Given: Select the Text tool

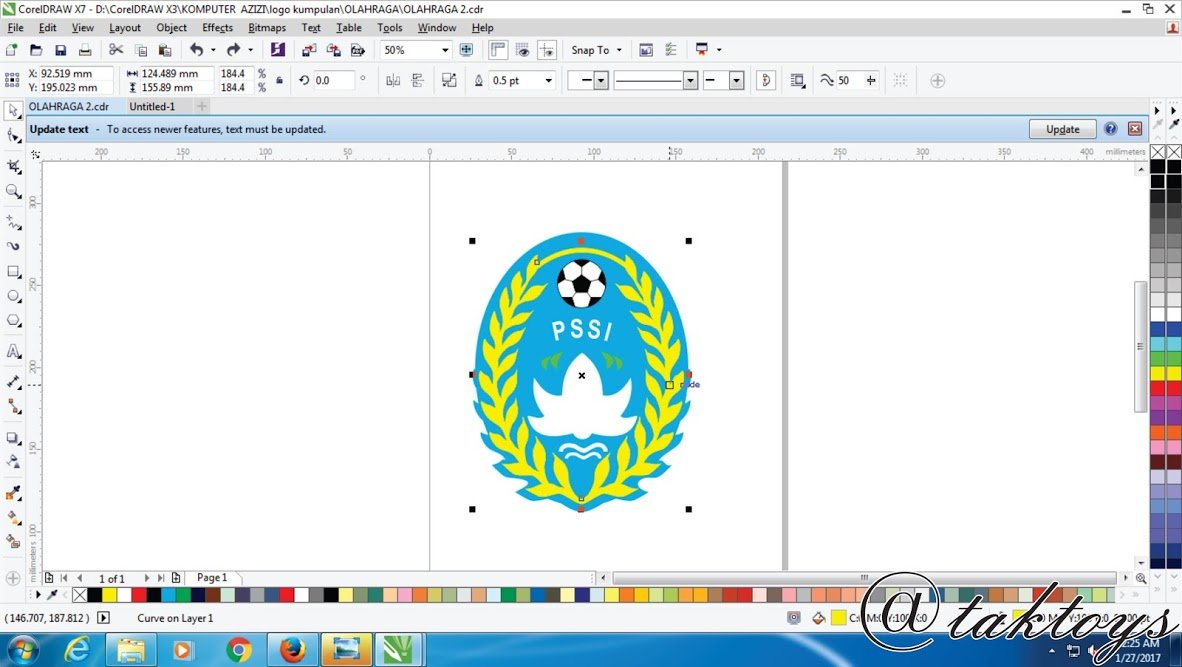Looking at the screenshot, I should (x=13, y=352).
